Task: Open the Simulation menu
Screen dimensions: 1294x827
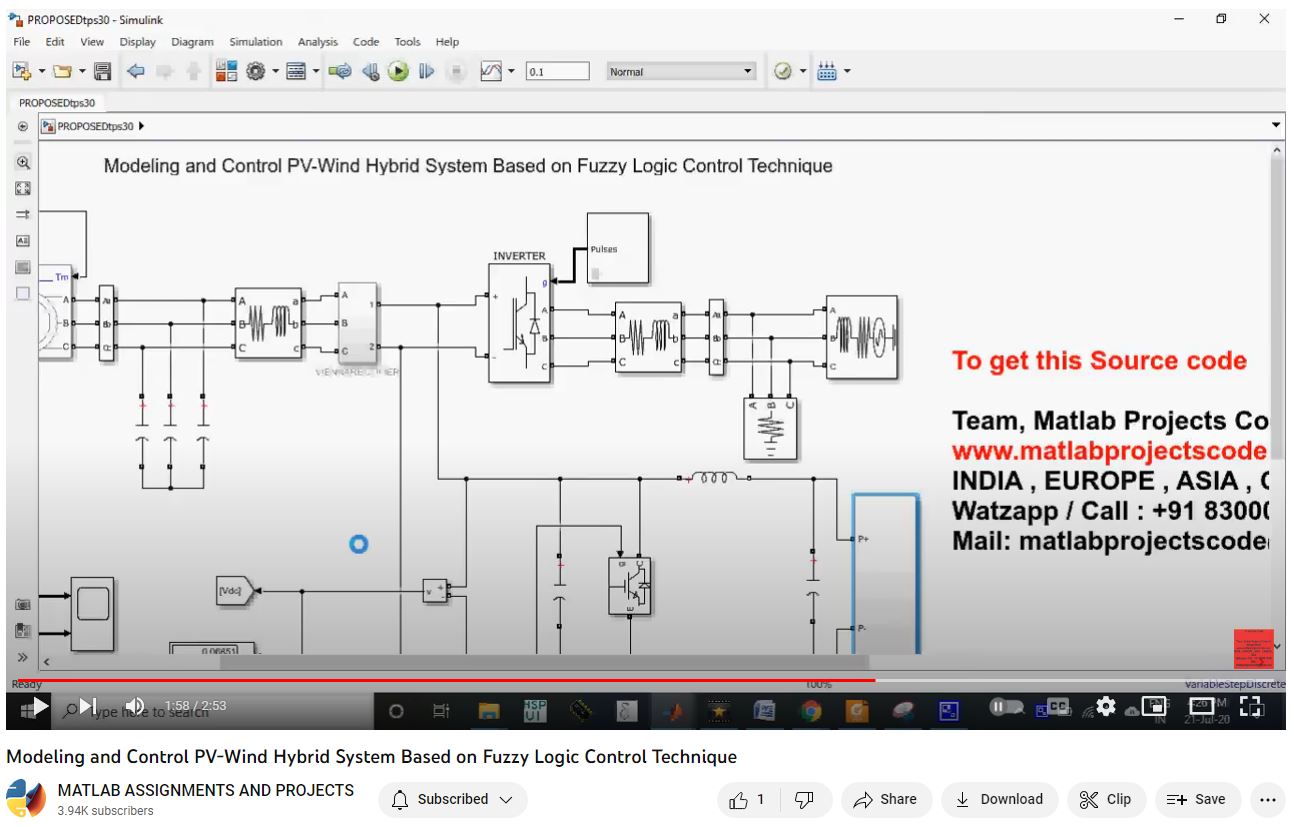Action: coord(255,42)
